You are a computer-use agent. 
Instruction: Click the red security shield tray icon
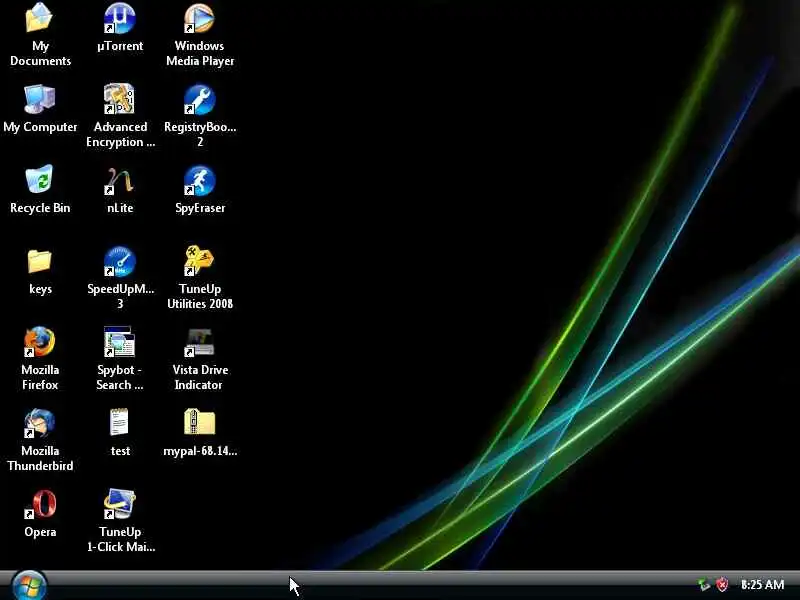pyautogui.click(x=722, y=585)
